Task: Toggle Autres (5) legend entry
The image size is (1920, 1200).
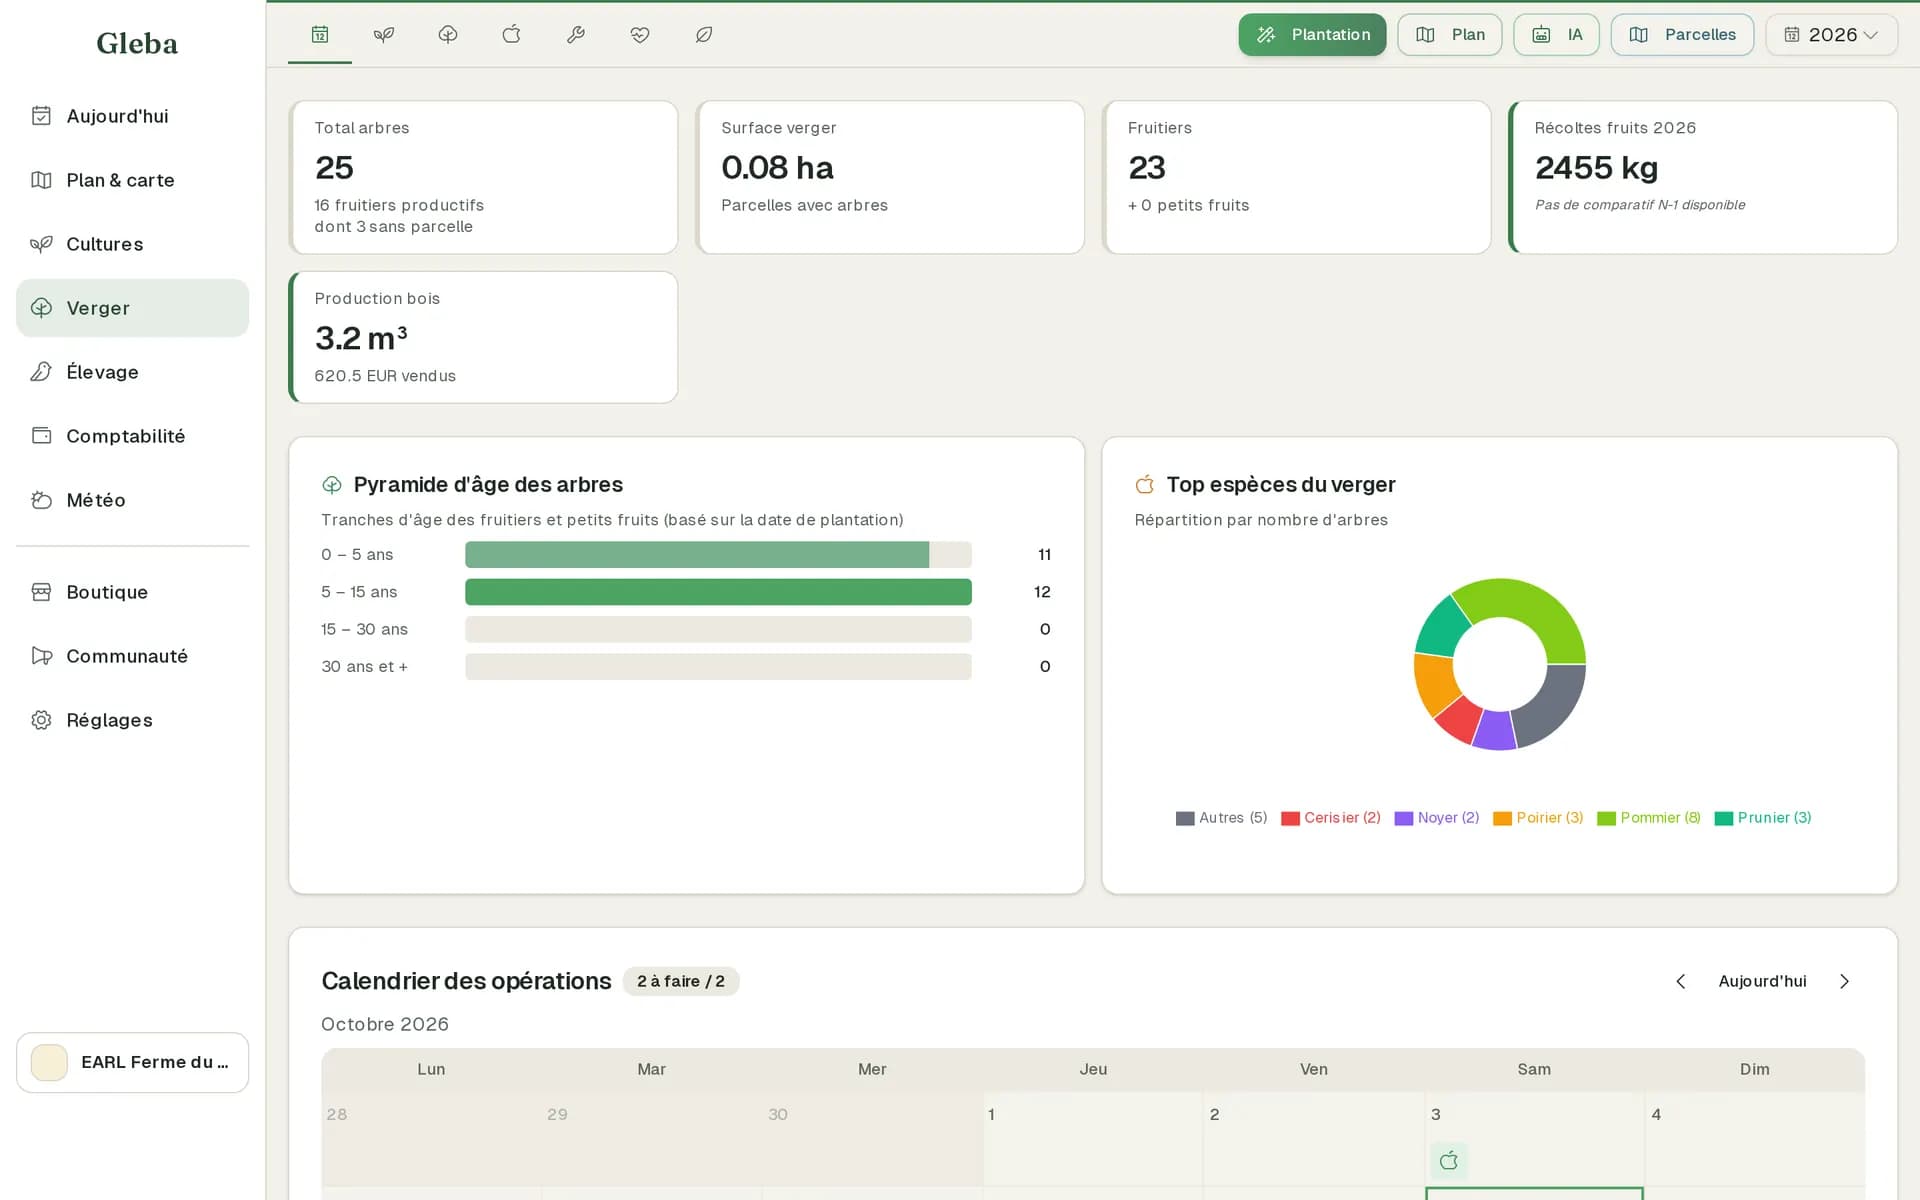Action: pyautogui.click(x=1221, y=818)
